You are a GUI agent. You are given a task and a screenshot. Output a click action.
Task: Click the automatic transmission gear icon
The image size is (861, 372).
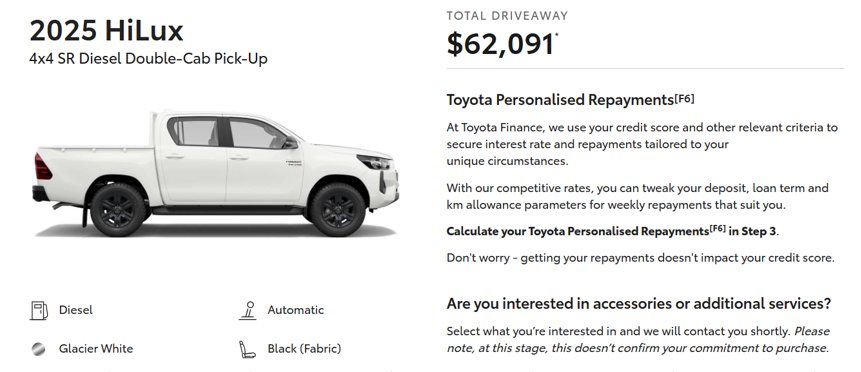pos(248,310)
